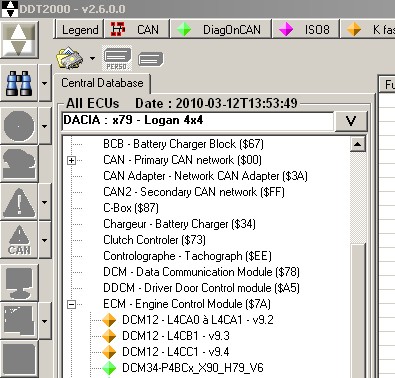395x378 pixels.
Task: Click orange diamond icon of DCM12 v9.2
Action: [x=109, y=320]
